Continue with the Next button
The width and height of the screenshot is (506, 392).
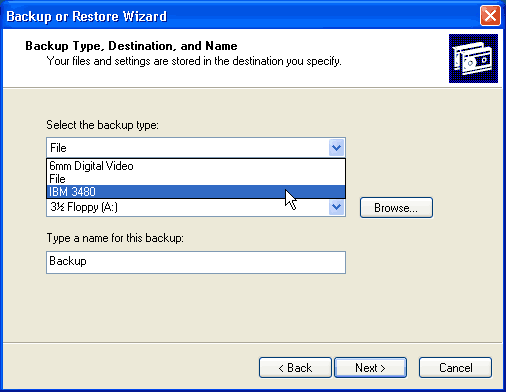coord(370,368)
